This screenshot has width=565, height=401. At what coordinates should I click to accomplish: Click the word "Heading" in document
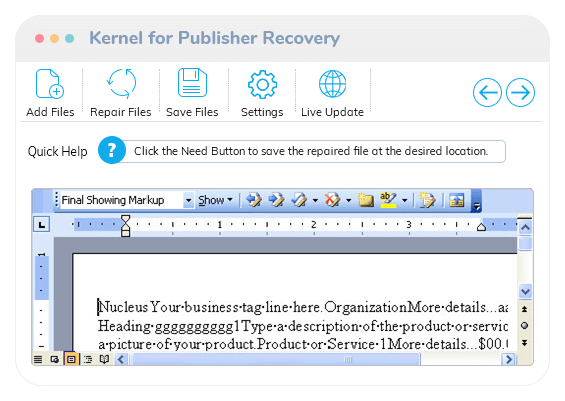(x=124, y=326)
